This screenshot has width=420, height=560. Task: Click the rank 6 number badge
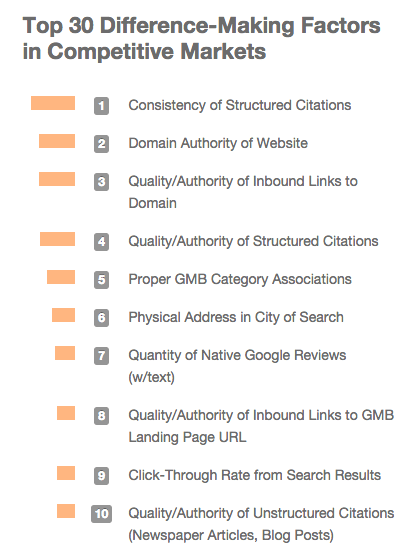click(x=101, y=318)
